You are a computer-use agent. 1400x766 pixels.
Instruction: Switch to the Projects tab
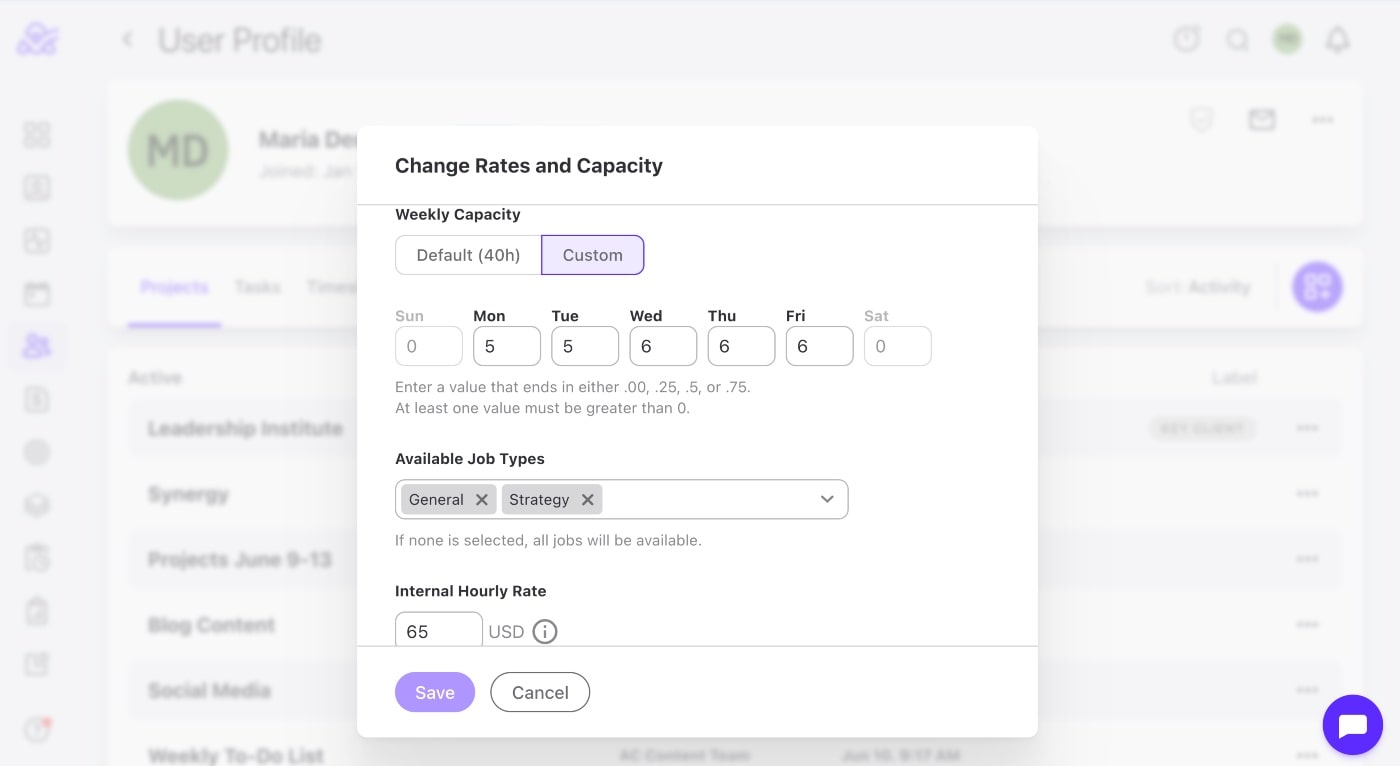tap(174, 287)
